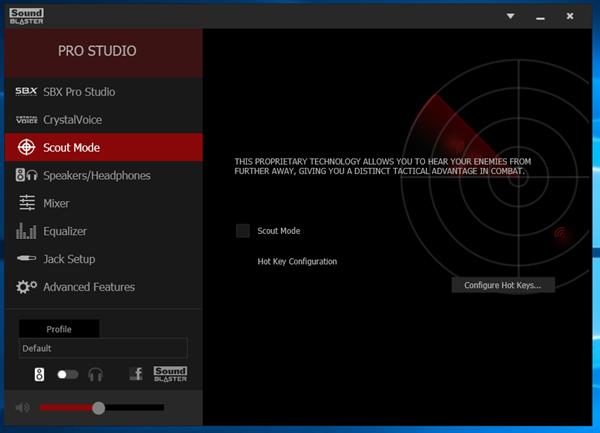This screenshot has width=600, height=433.
Task: Click the Profile button
Action: (x=59, y=329)
